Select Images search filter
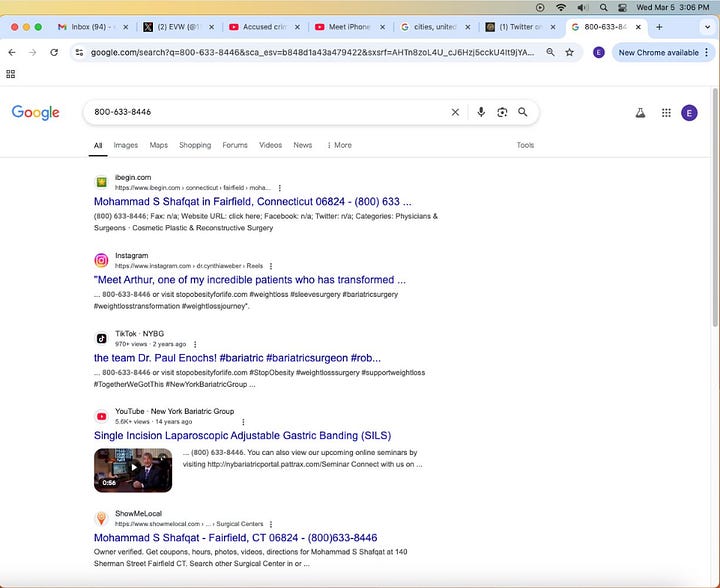The height and width of the screenshot is (588, 720). pos(125,145)
